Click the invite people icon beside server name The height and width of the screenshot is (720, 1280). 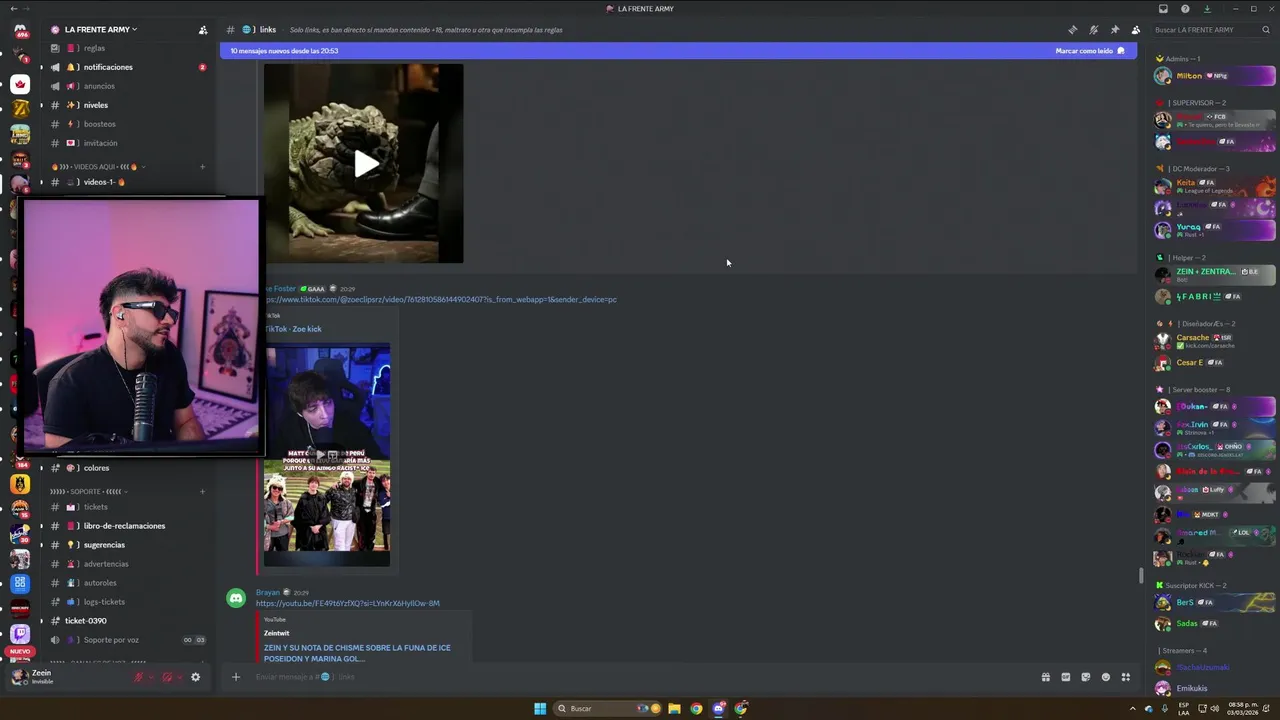203,30
